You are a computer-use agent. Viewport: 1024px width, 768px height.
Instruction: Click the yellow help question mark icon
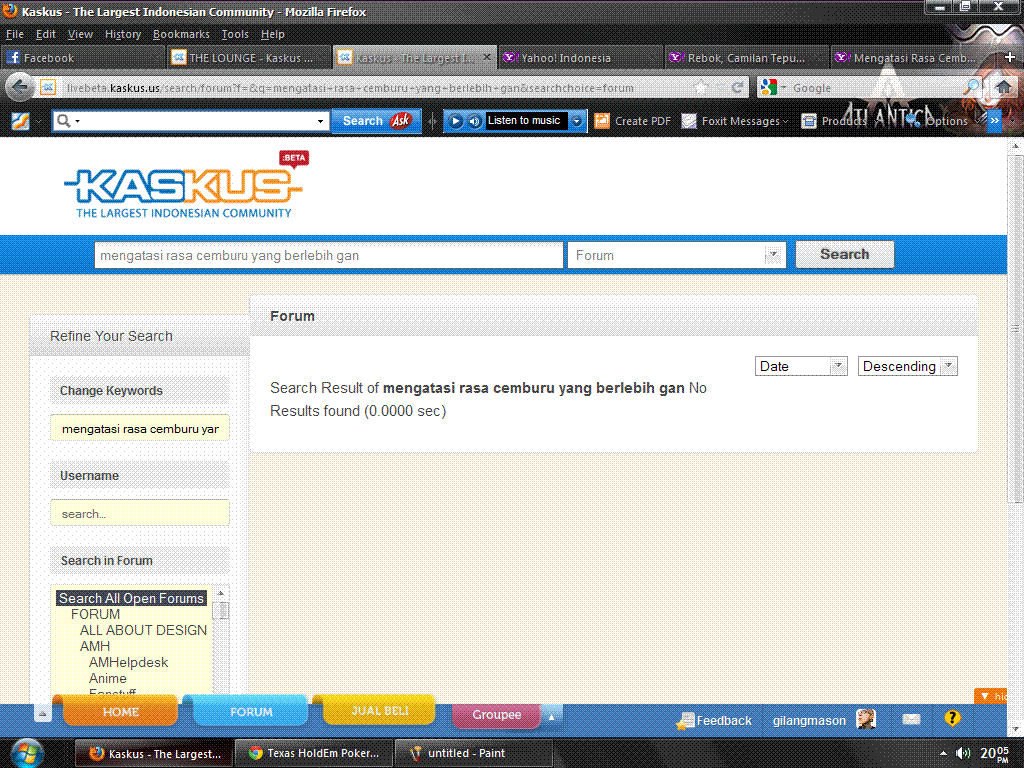(x=952, y=718)
